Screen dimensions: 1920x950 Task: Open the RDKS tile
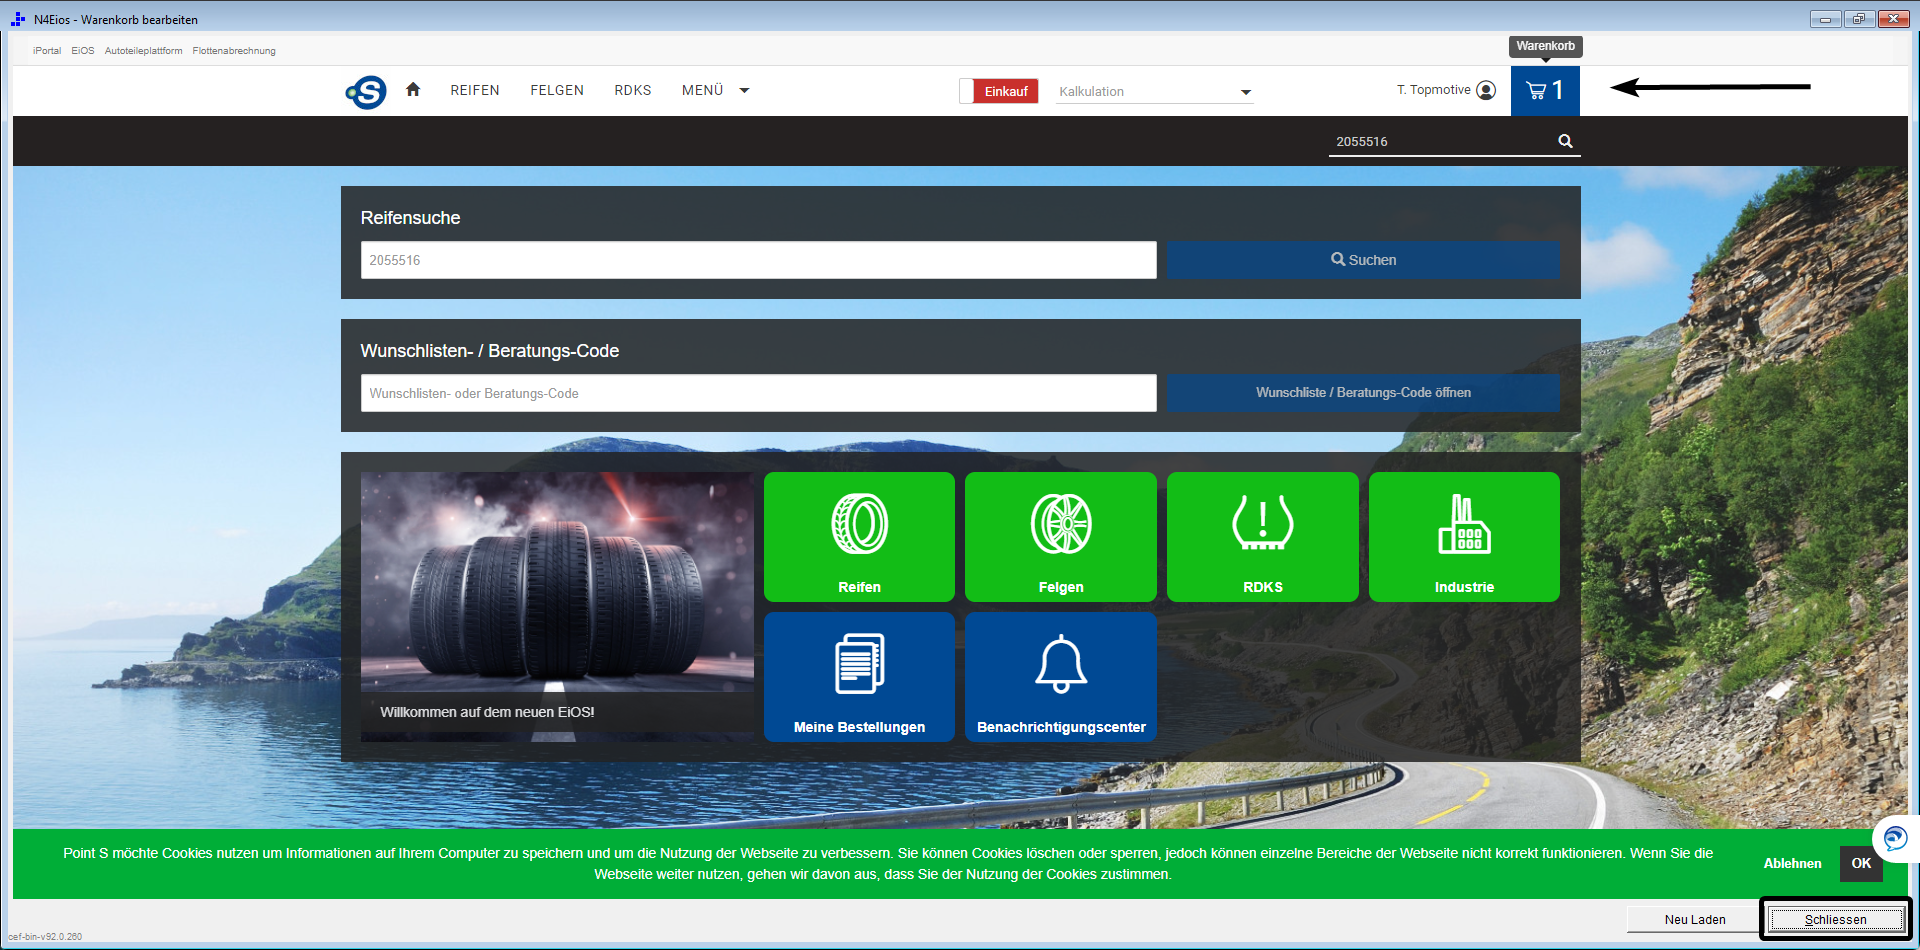coord(1263,537)
